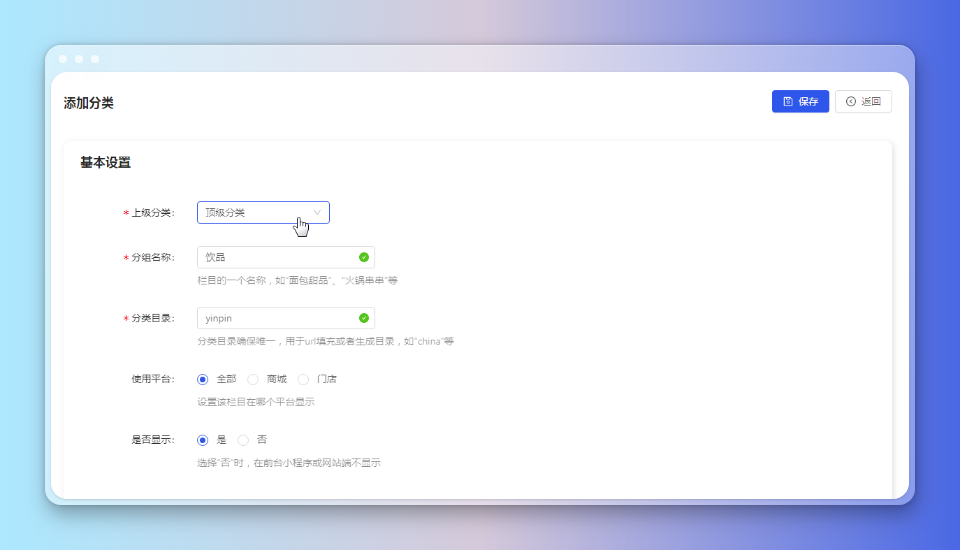This screenshot has width=960, height=550.
Task: Click the 分类目录 field label
Action: tap(153, 318)
